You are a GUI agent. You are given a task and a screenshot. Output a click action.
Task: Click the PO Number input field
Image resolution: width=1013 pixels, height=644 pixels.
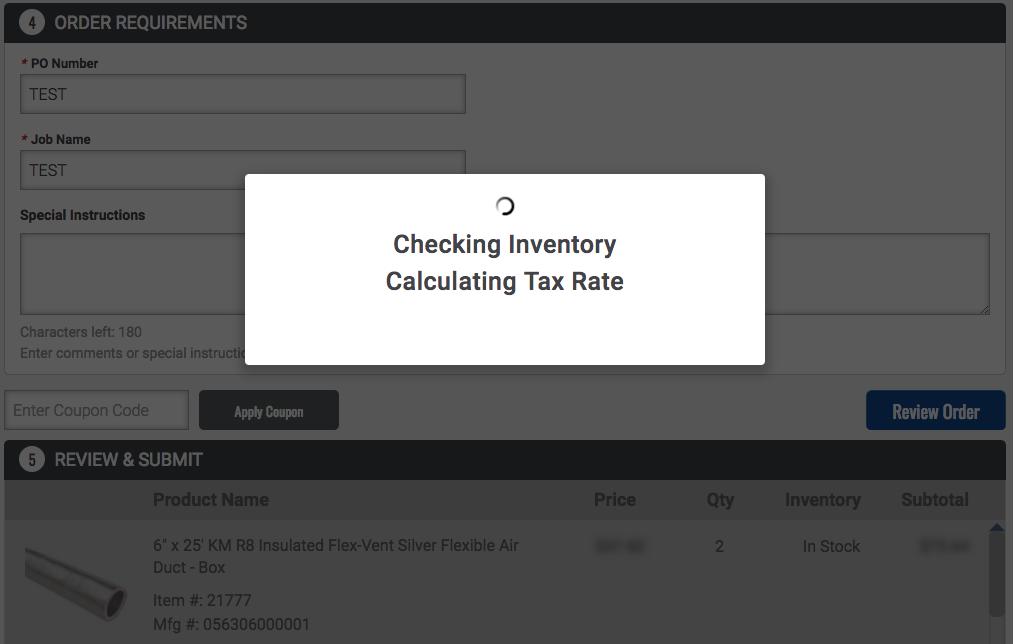tap(243, 94)
